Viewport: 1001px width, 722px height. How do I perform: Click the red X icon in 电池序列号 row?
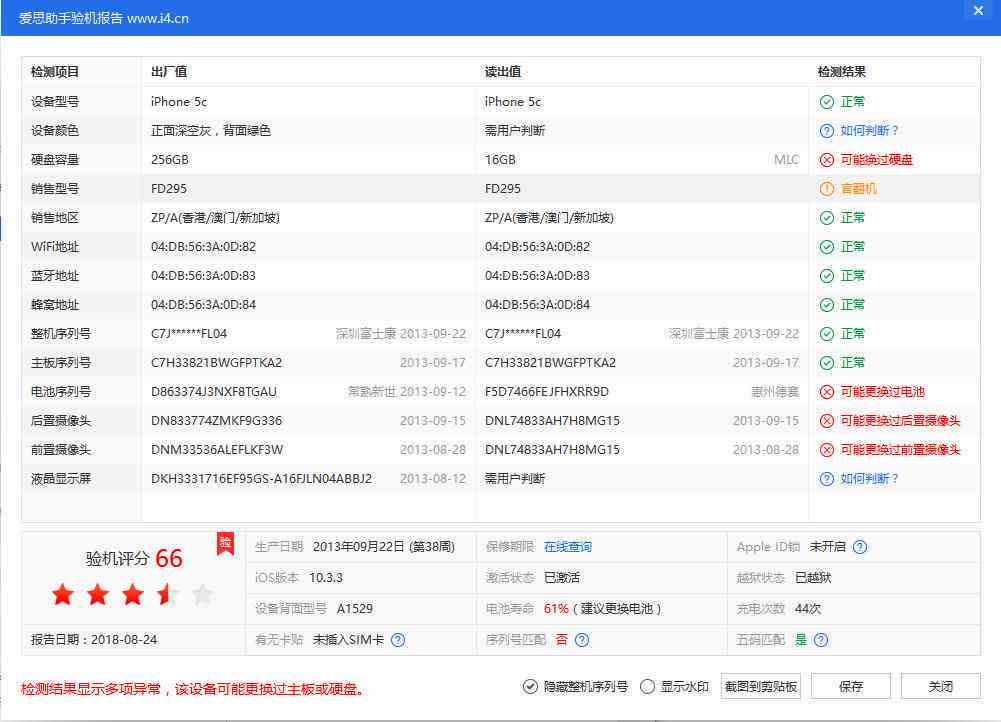pos(827,392)
